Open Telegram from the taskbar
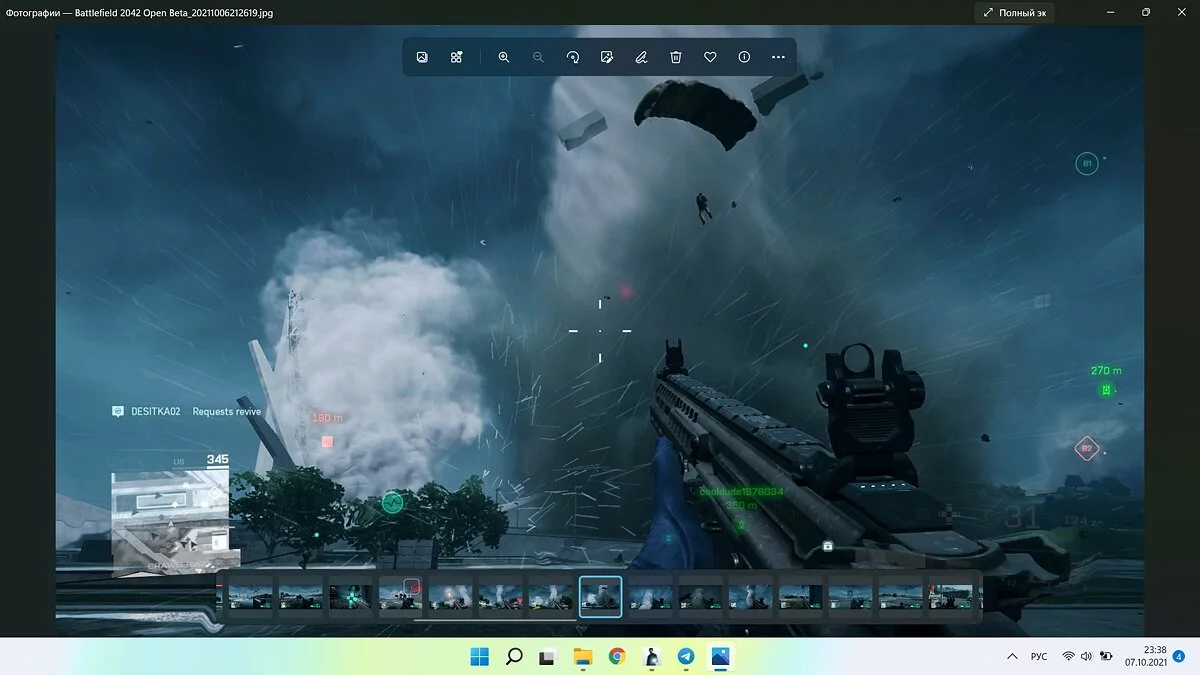The image size is (1200, 675). point(685,657)
